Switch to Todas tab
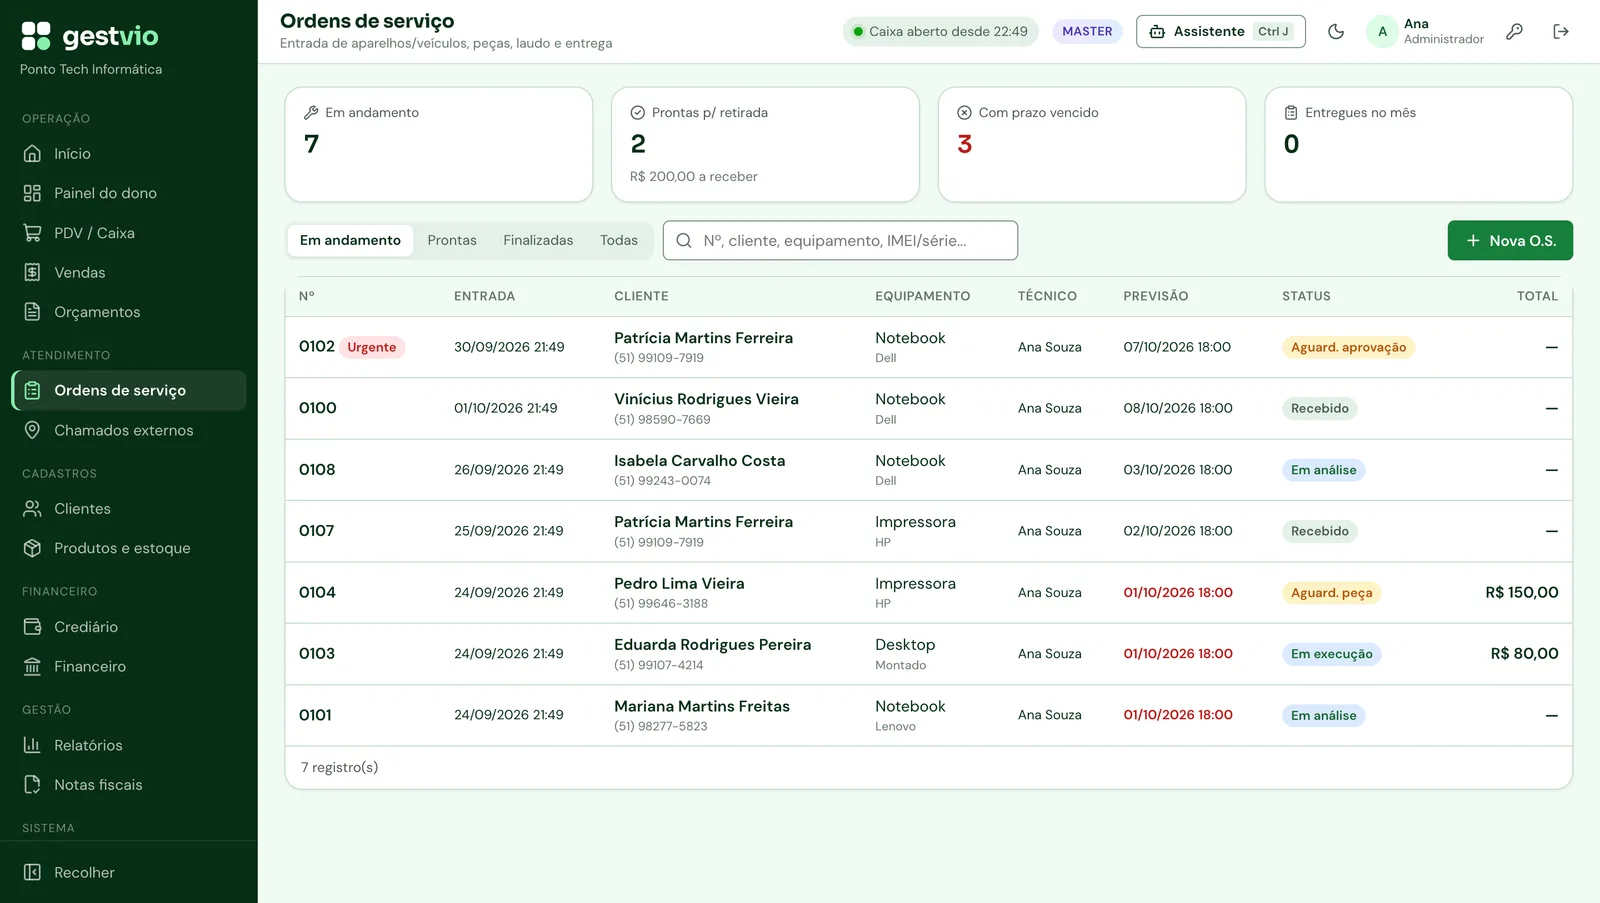The height and width of the screenshot is (903, 1600). pos(619,240)
